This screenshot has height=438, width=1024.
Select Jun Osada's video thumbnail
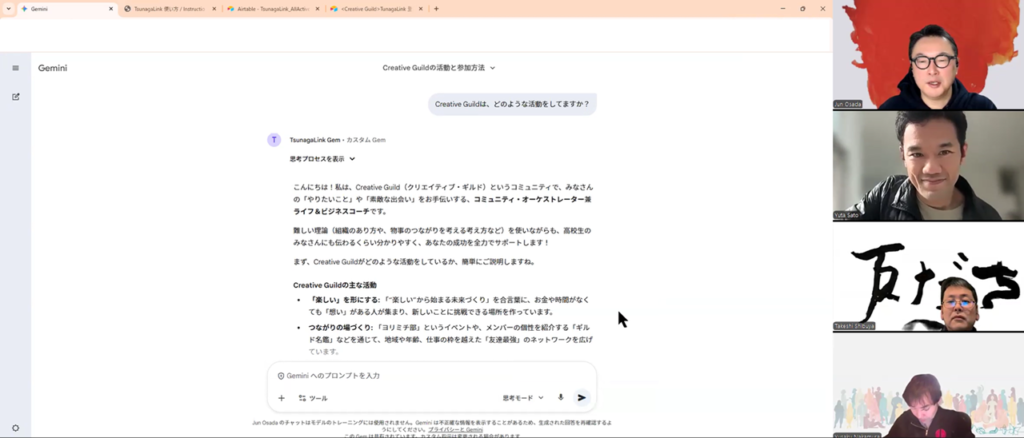point(928,55)
